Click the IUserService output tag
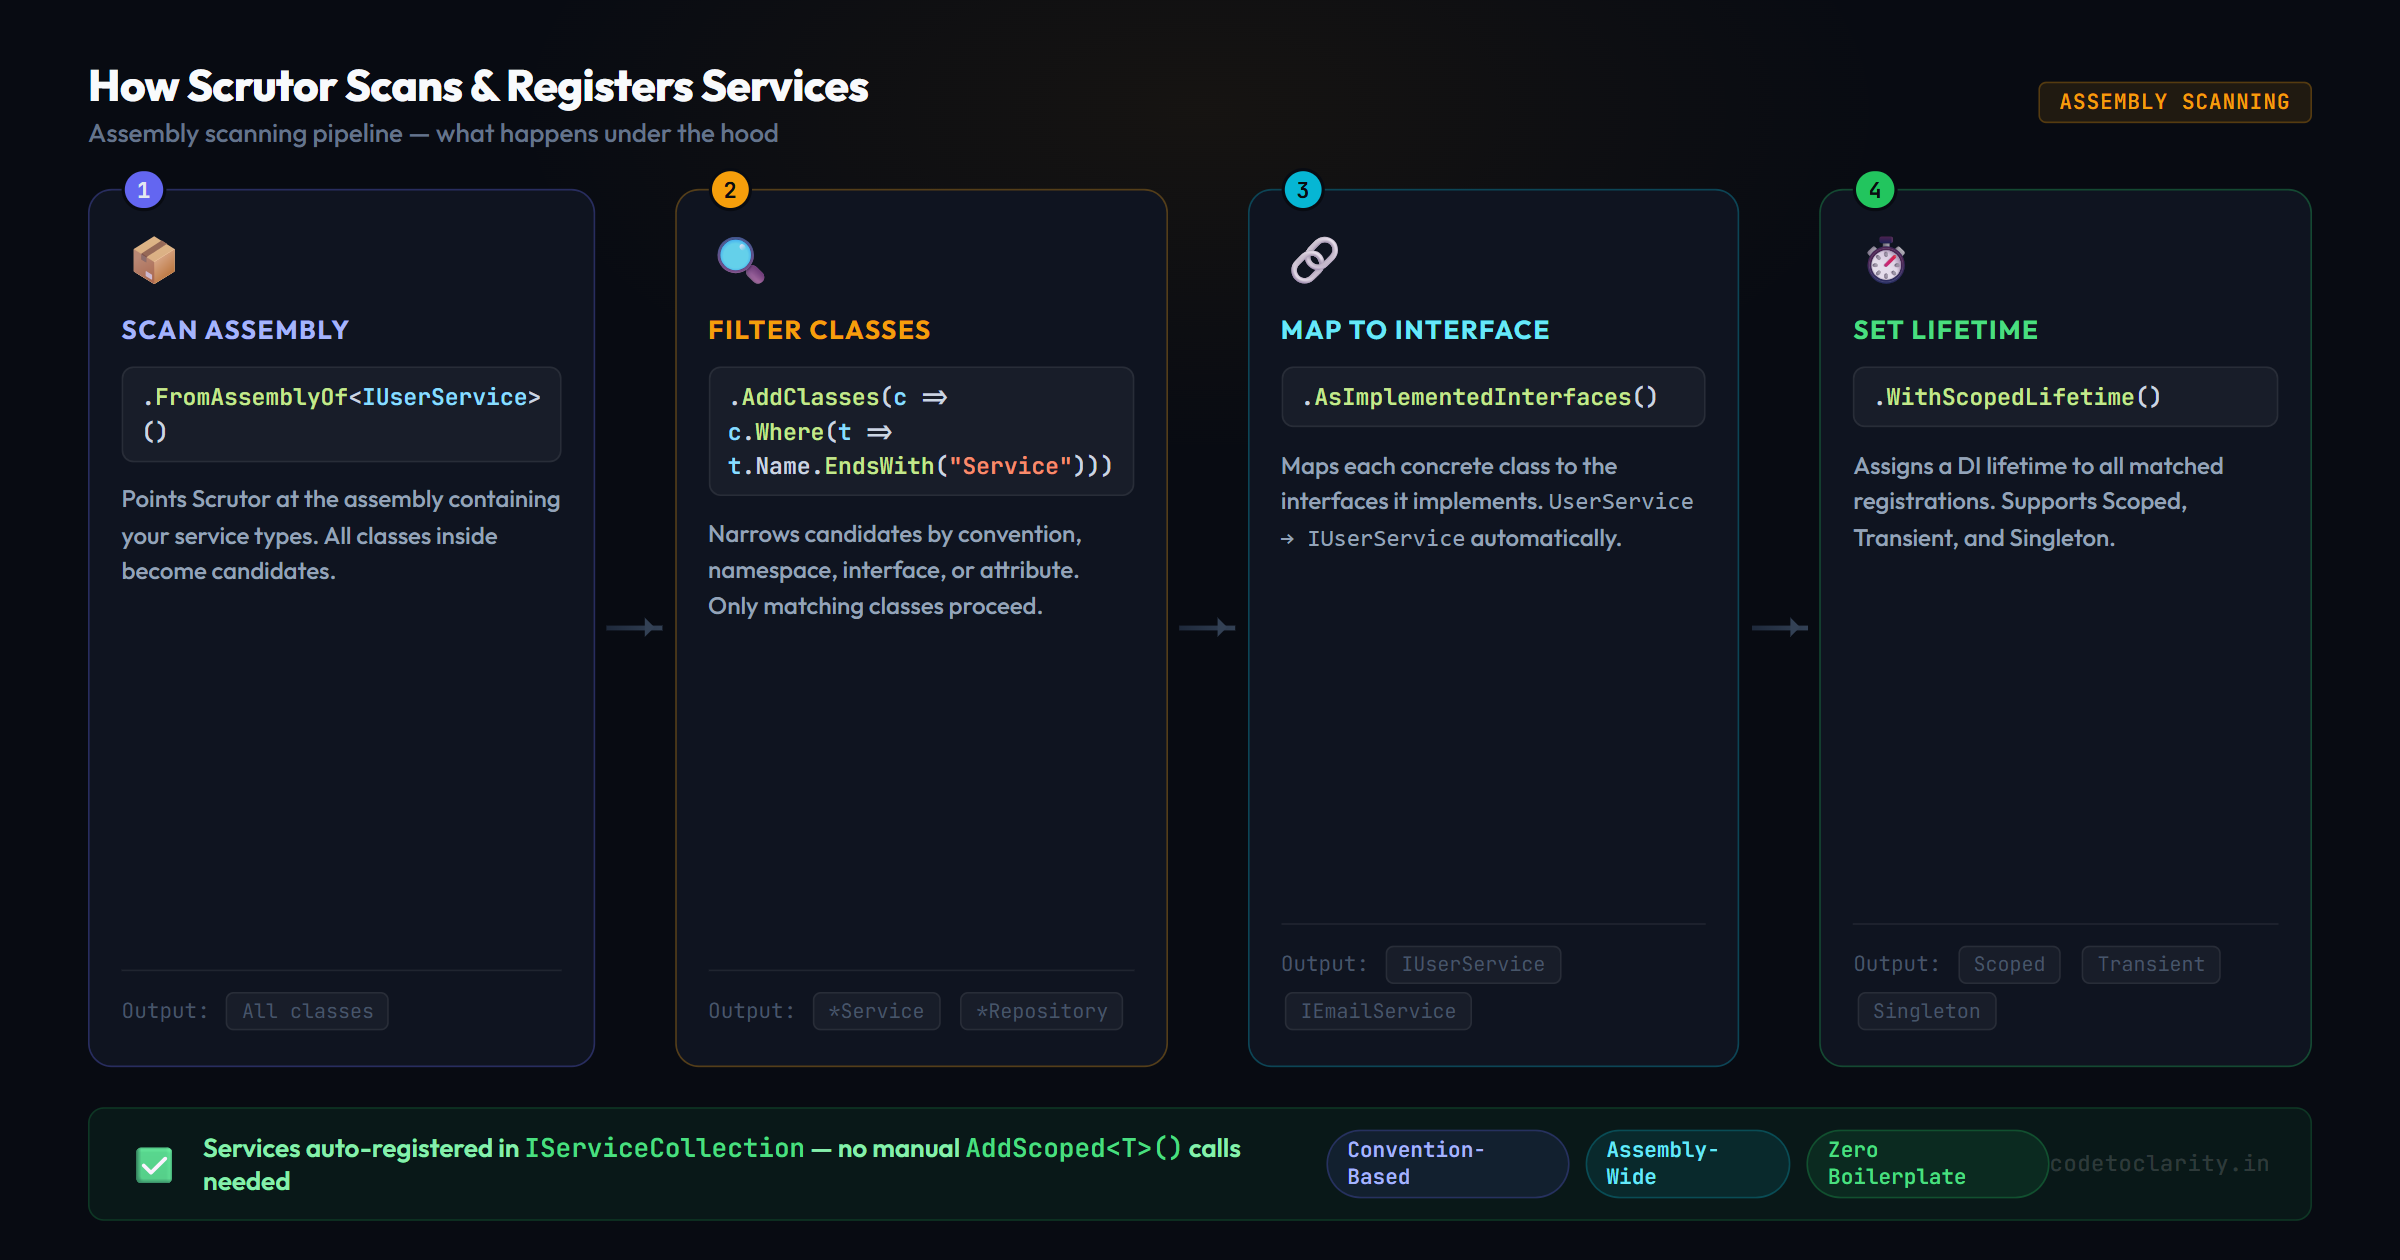The image size is (2400, 1260). [1472, 963]
